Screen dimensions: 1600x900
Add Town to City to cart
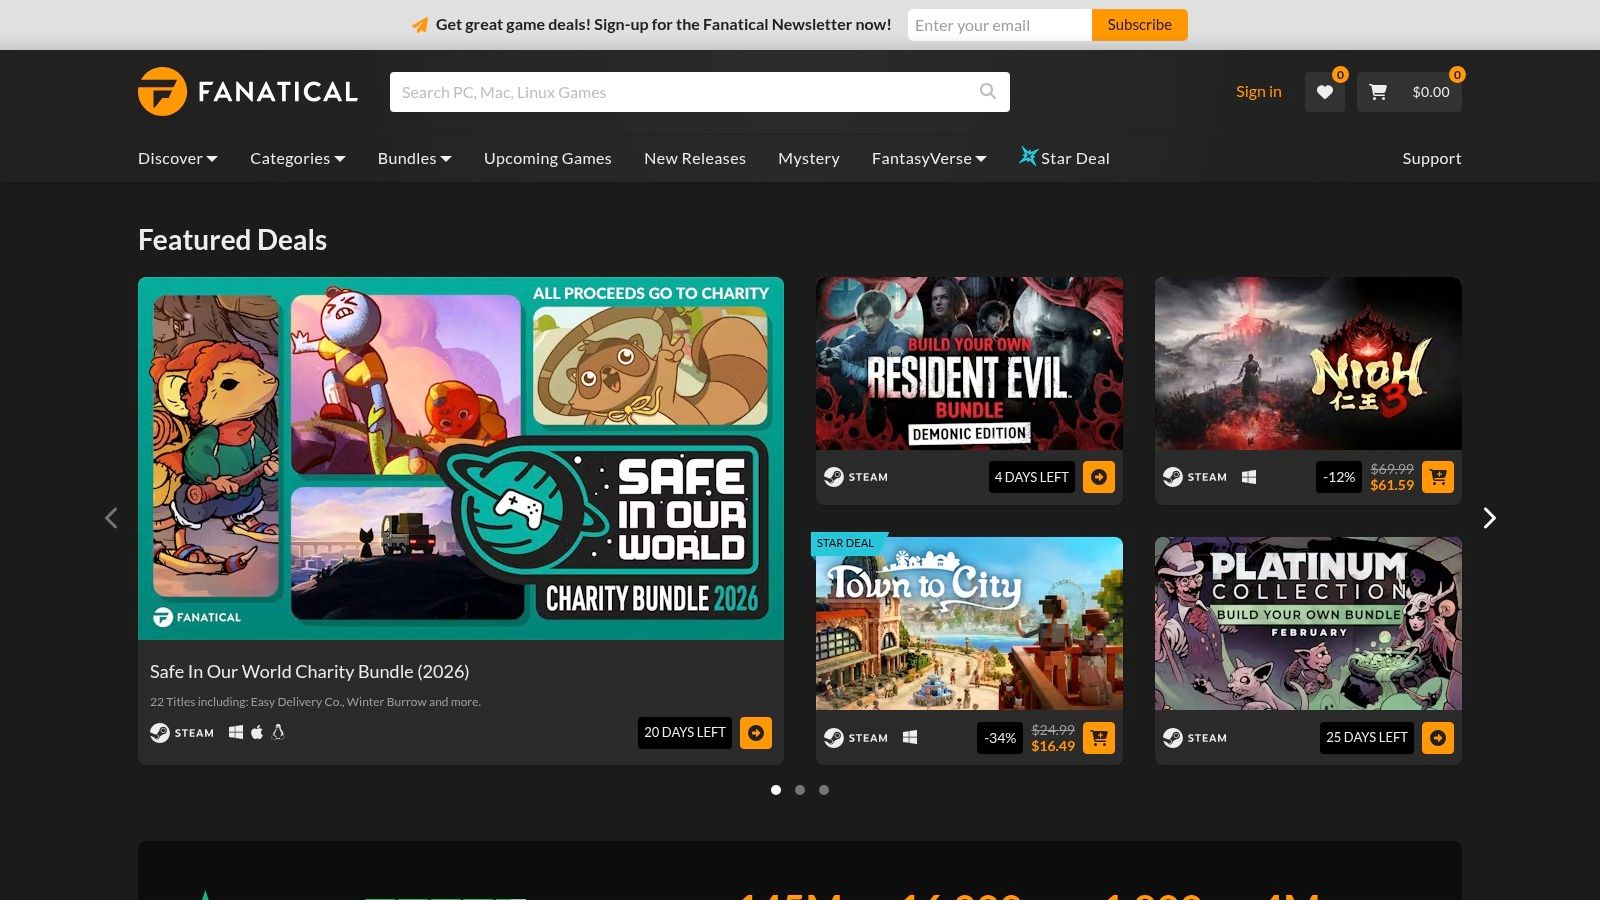1099,738
